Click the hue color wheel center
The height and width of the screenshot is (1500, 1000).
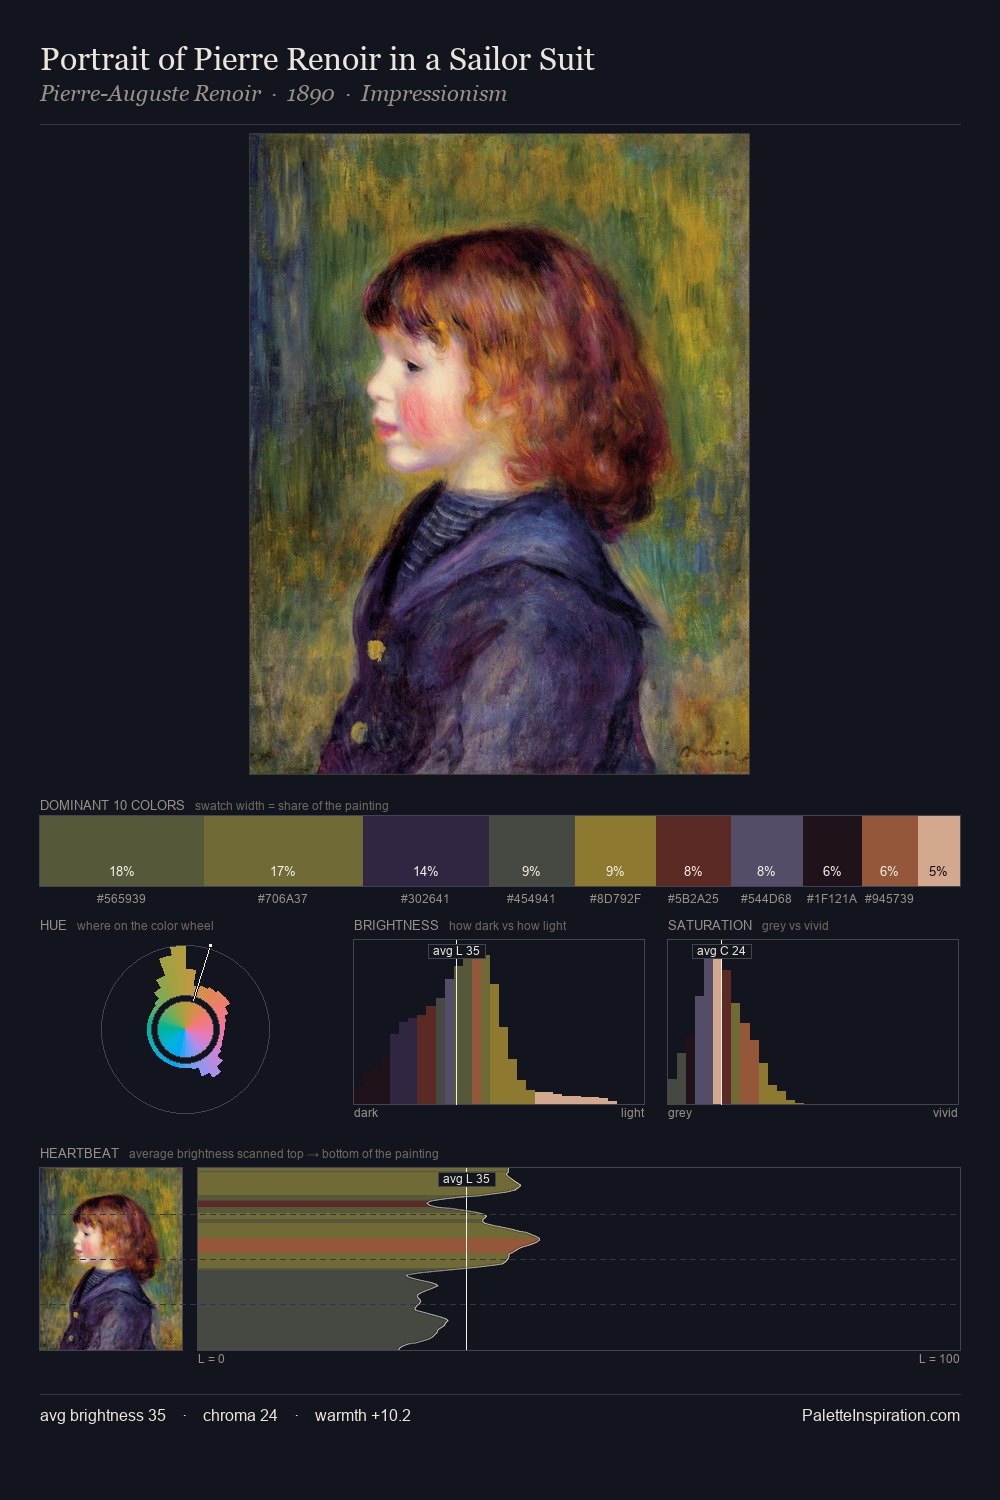point(185,1029)
